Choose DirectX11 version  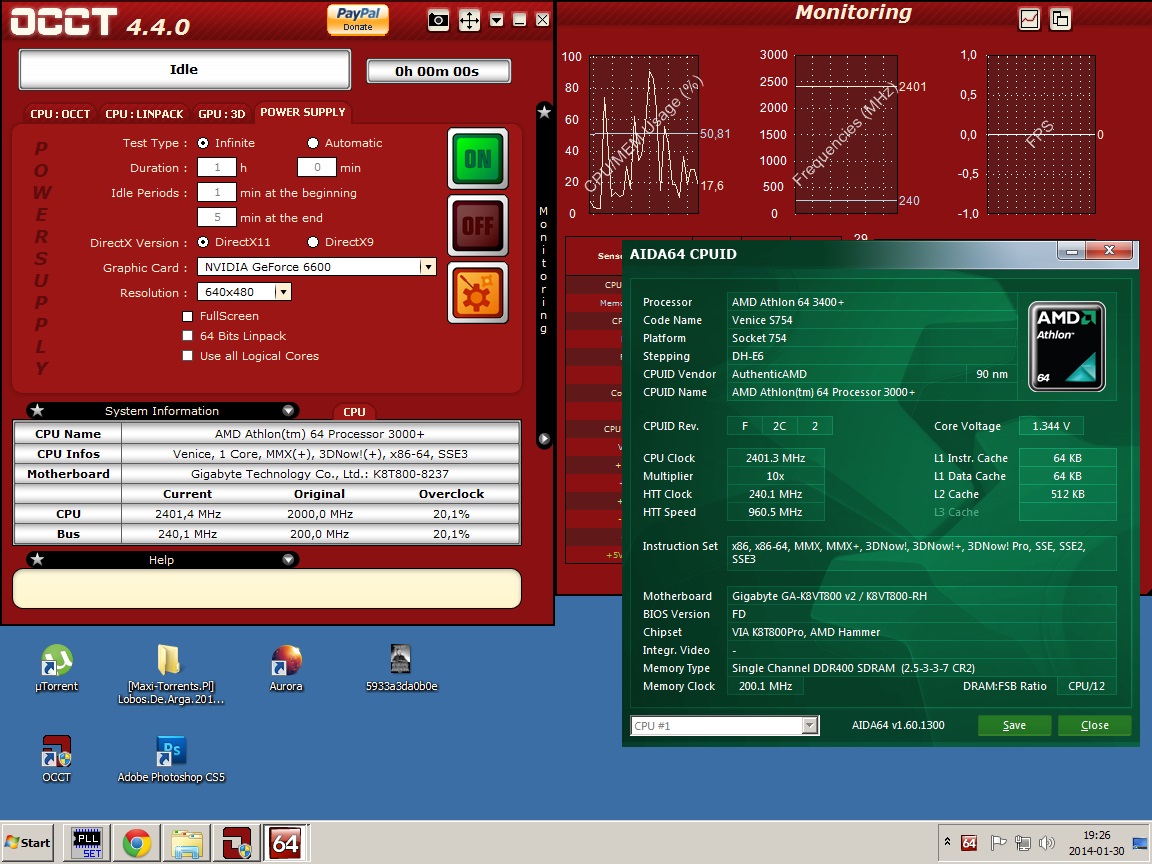click(x=203, y=242)
